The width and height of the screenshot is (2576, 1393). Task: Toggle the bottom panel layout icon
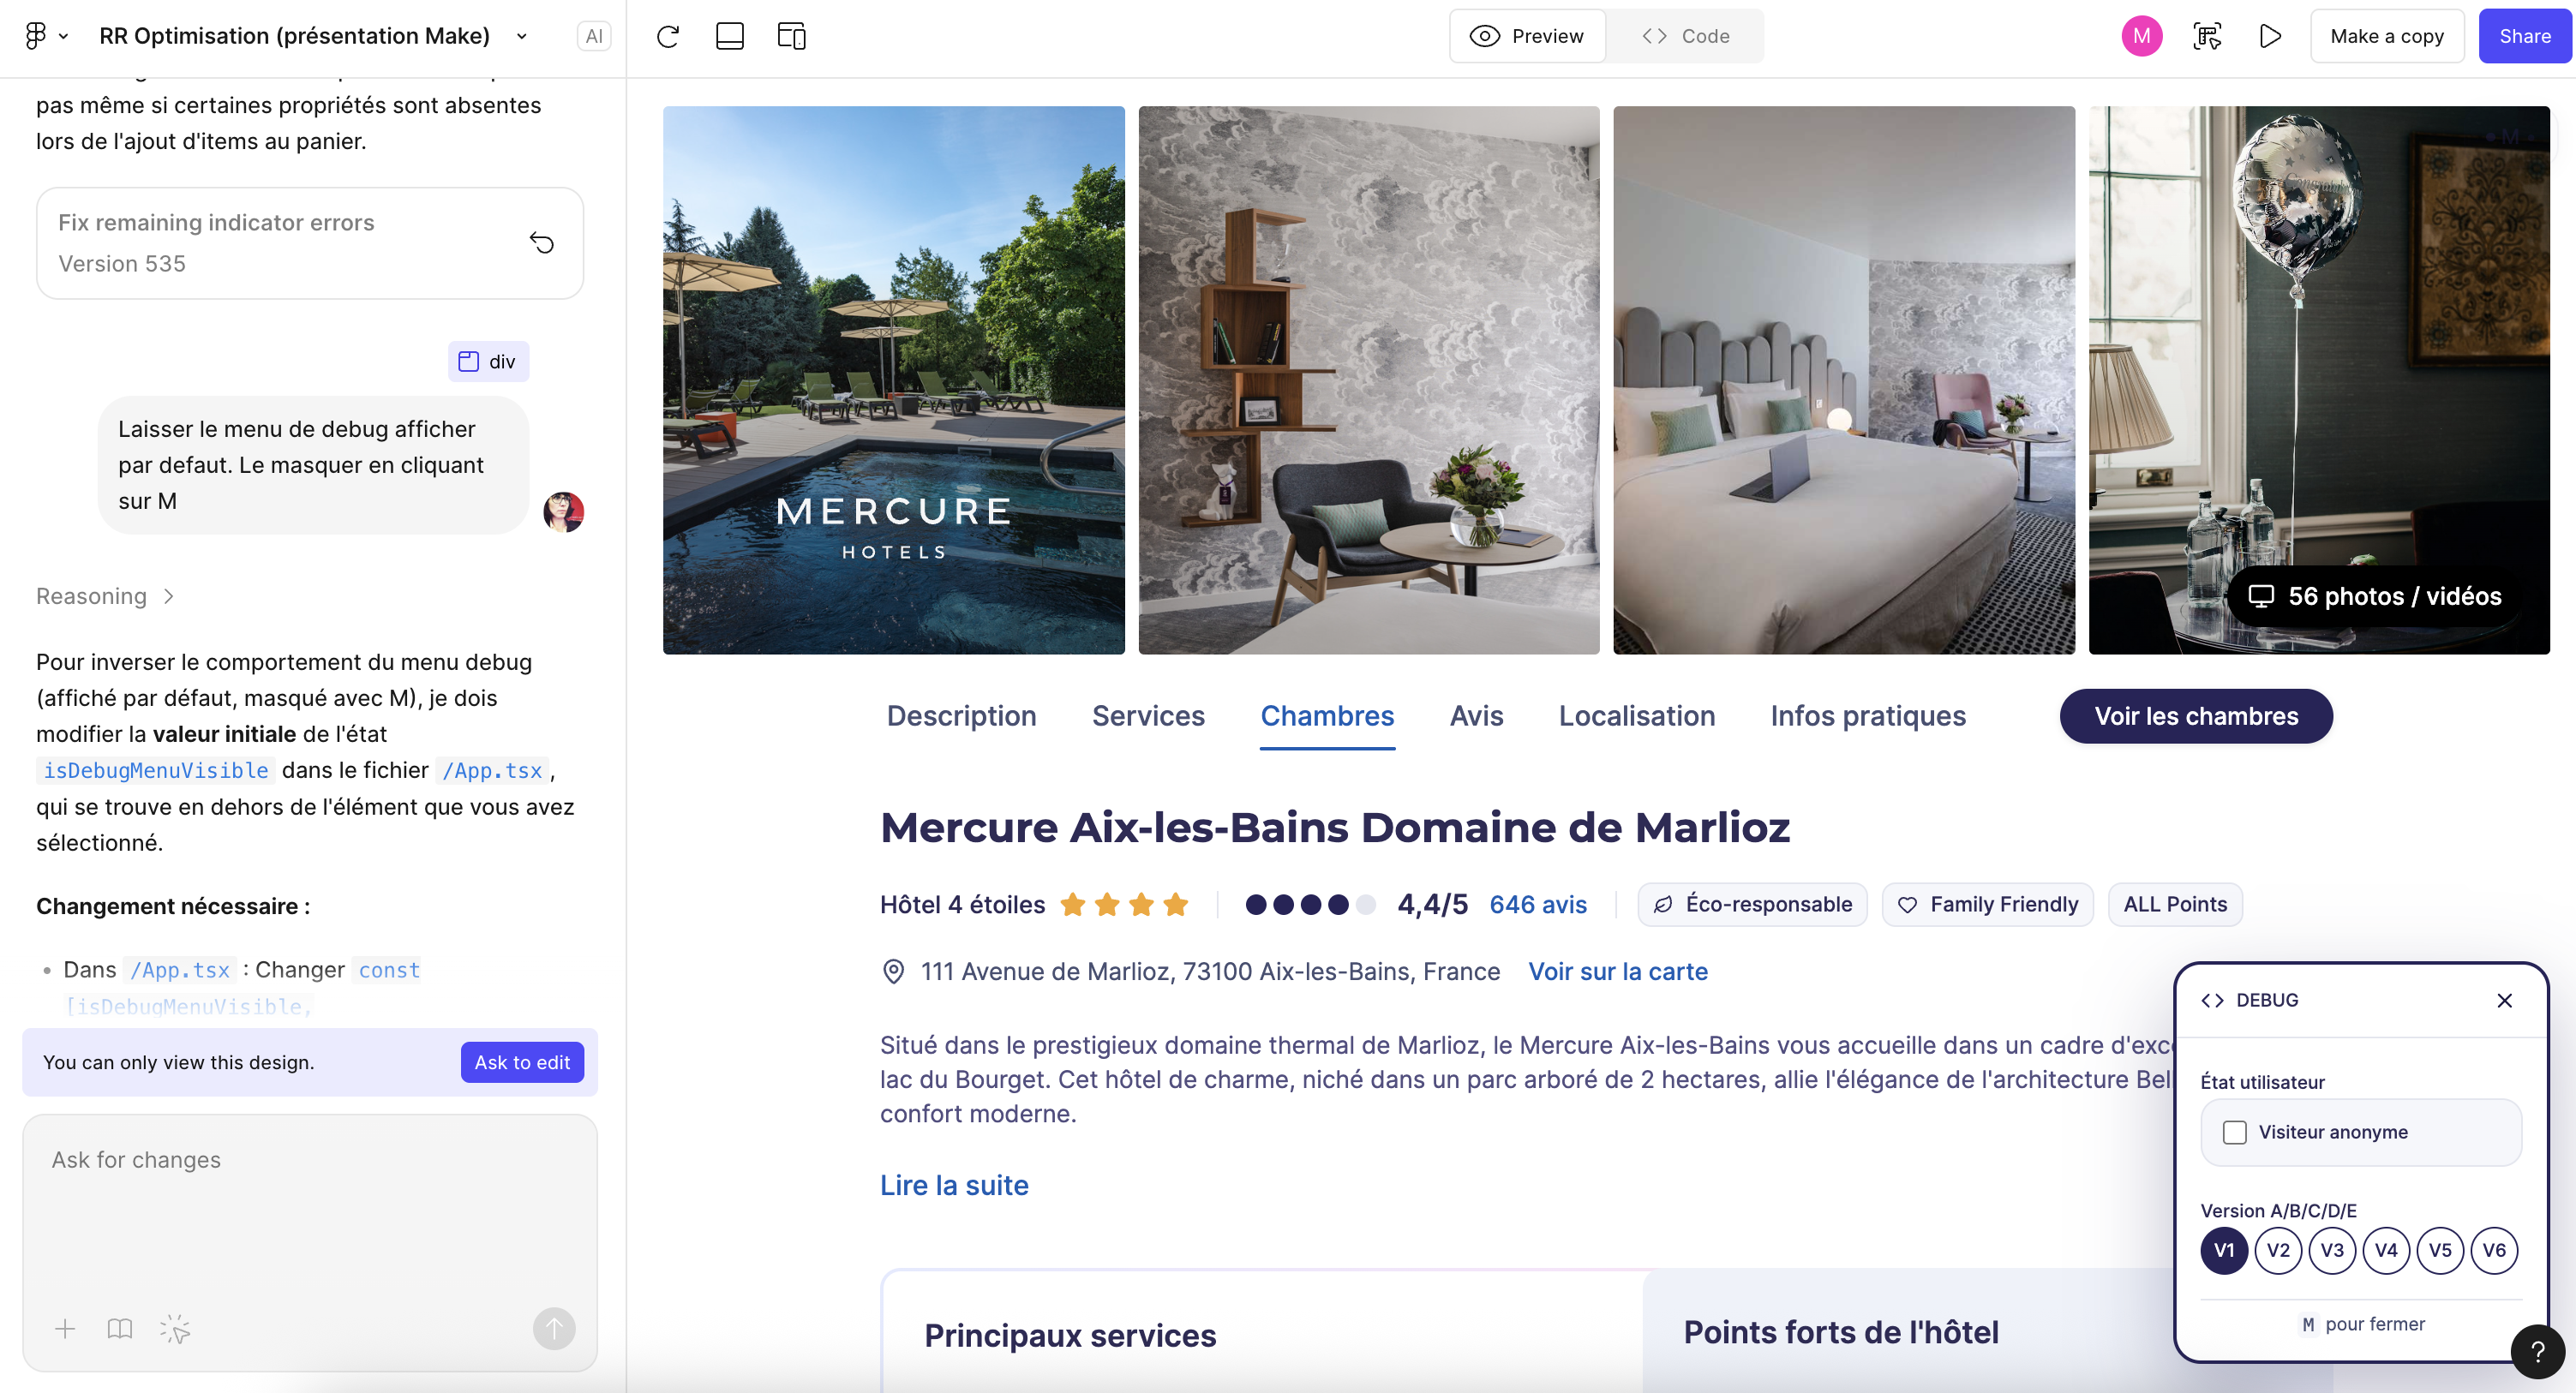pos(729,37)
